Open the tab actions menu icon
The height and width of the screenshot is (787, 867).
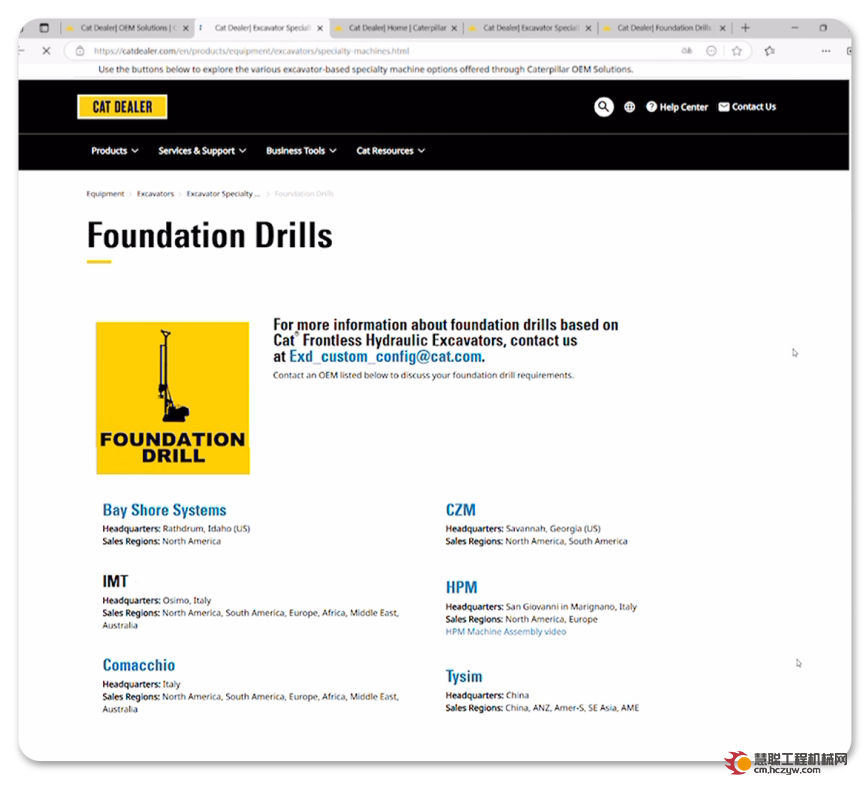(x=44, y=28)
